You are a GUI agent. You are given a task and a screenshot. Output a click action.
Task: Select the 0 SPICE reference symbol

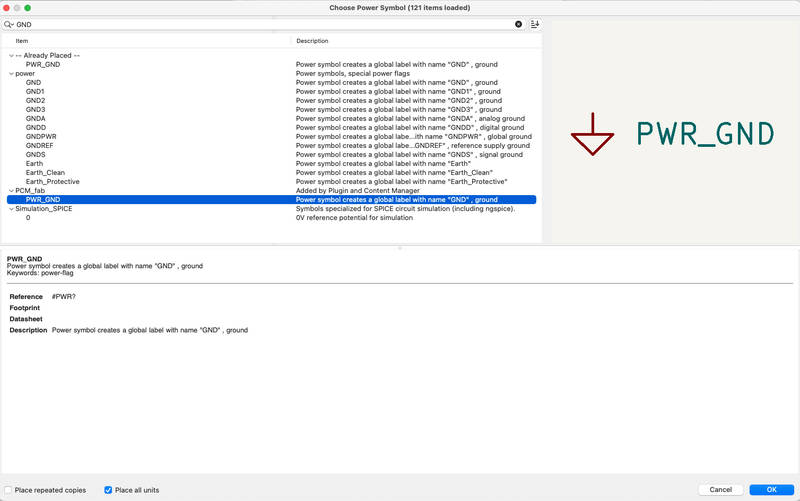(x=28, y=218)
